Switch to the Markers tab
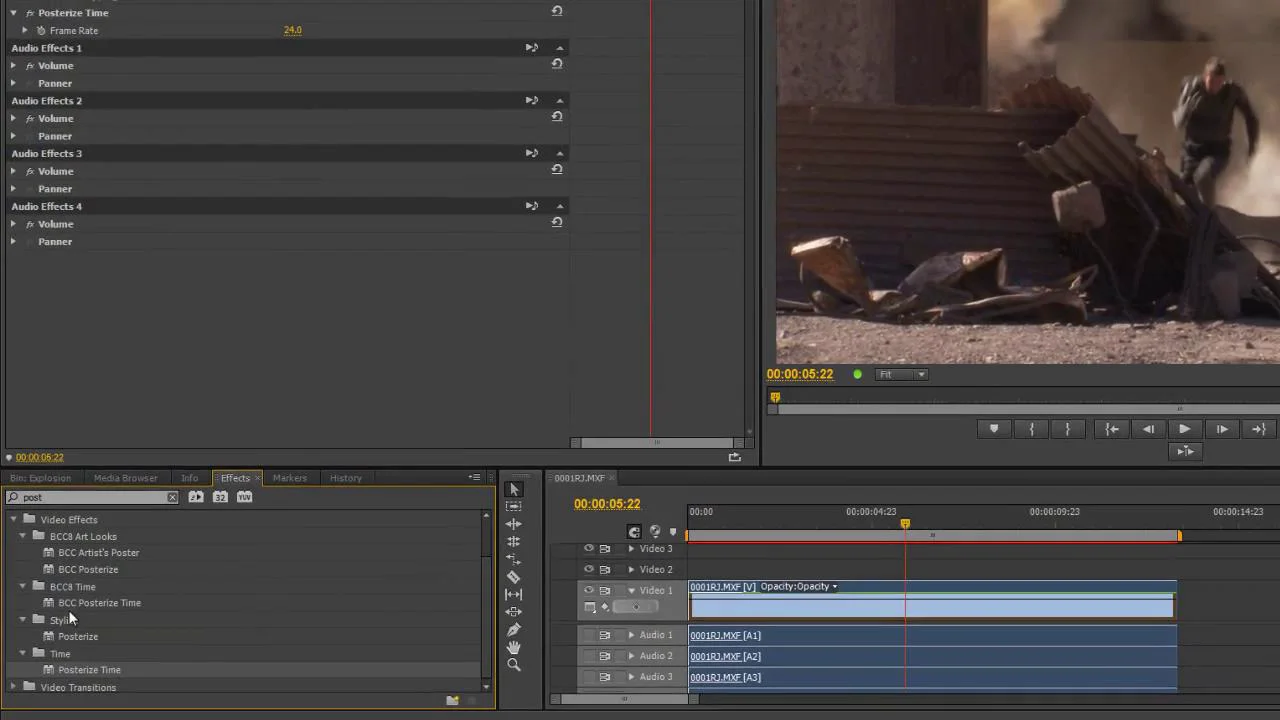This screenshot has width=1280, height=720. pyautogui.click(x=290, y=478)
